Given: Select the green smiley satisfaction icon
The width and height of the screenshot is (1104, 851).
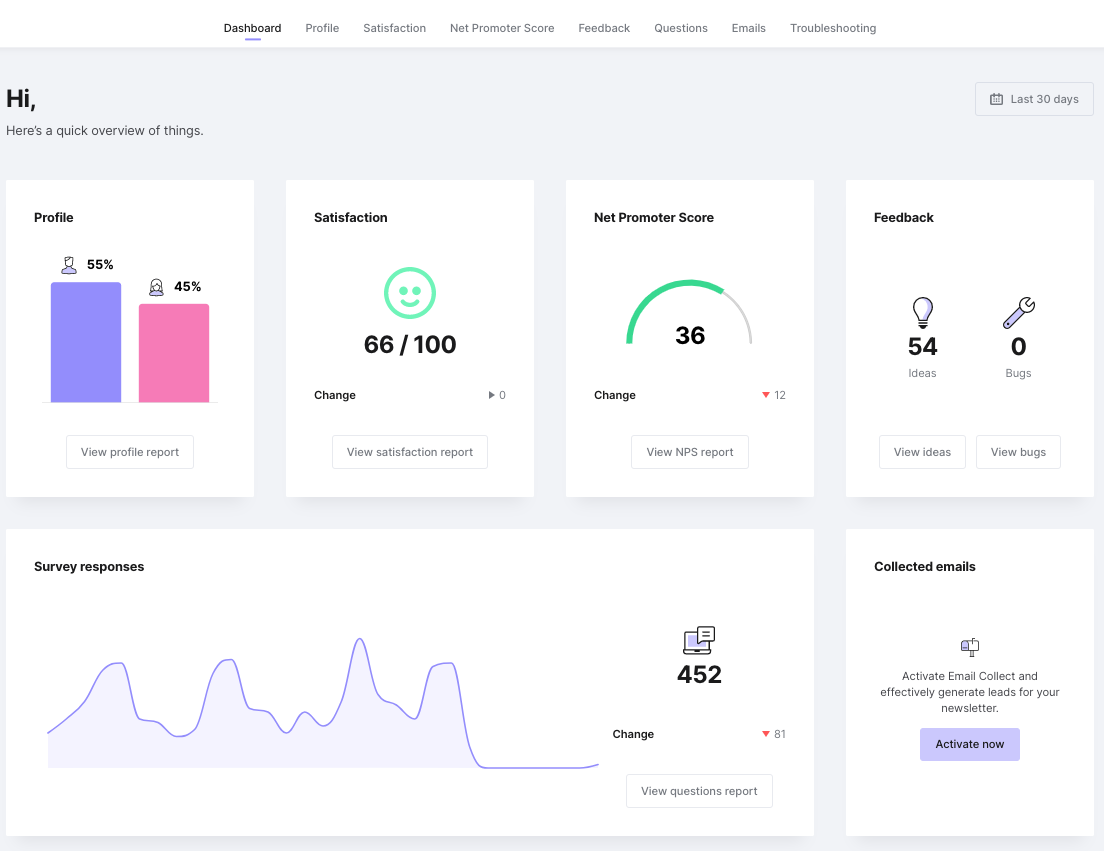Looking at the screenshot, I should [x=410, y=293].
